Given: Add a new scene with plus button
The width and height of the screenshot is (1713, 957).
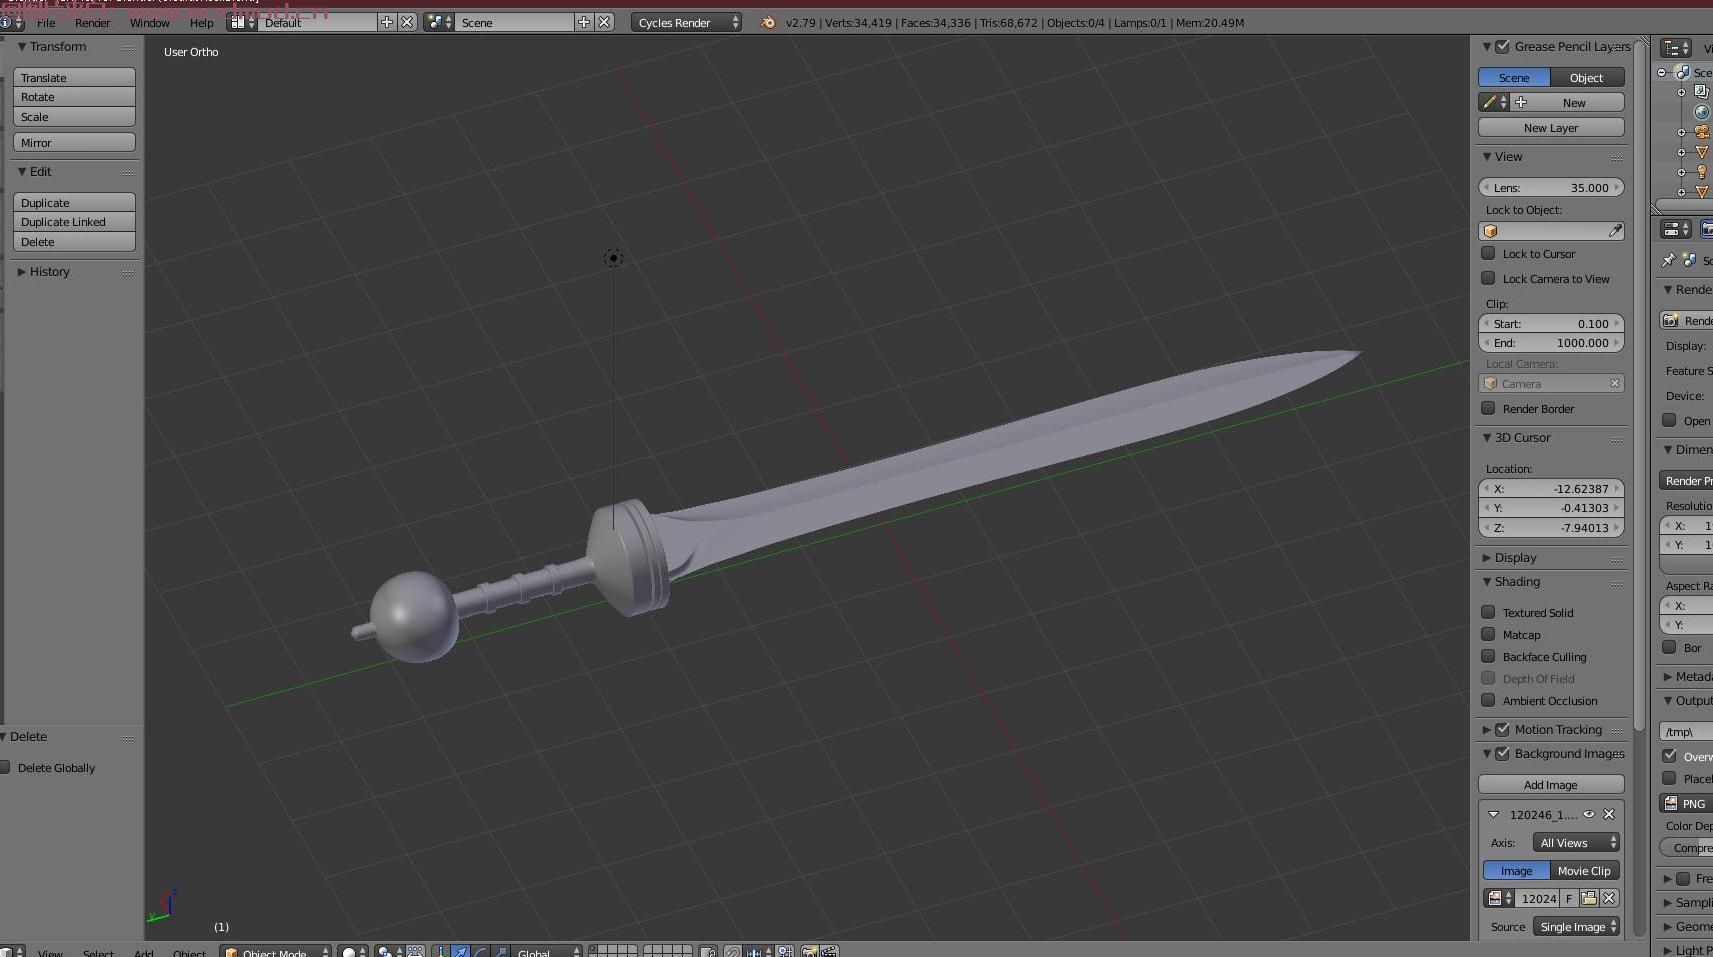Looking at the screenshot, I should pyautogui.click(x=584, y=22).
